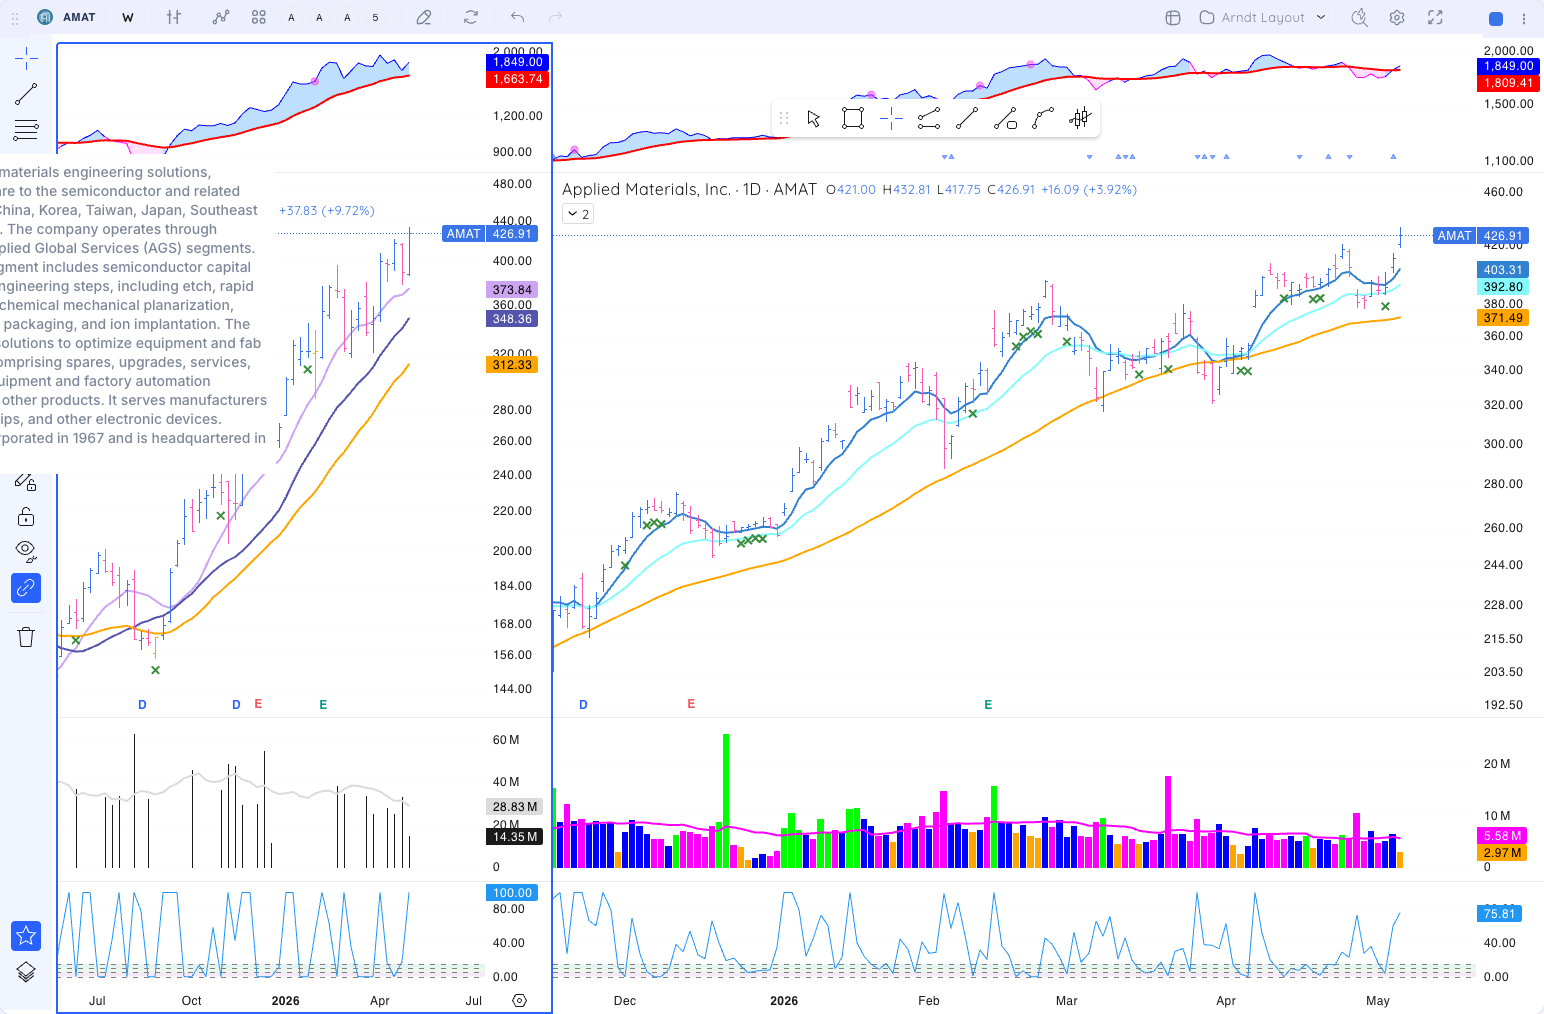Click the green E marker on weekly chart
This screenshot has height=1014, width=1544.
pos(323,705)
